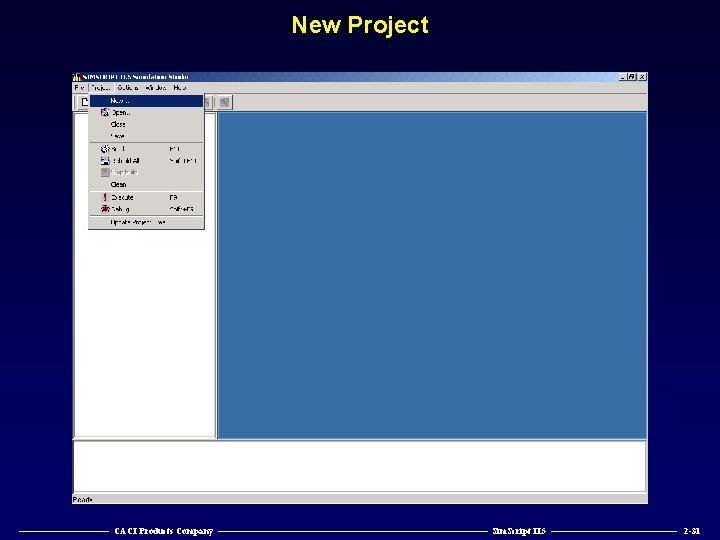Open the Help menu
720x540 pixels.
coord(180,88)
